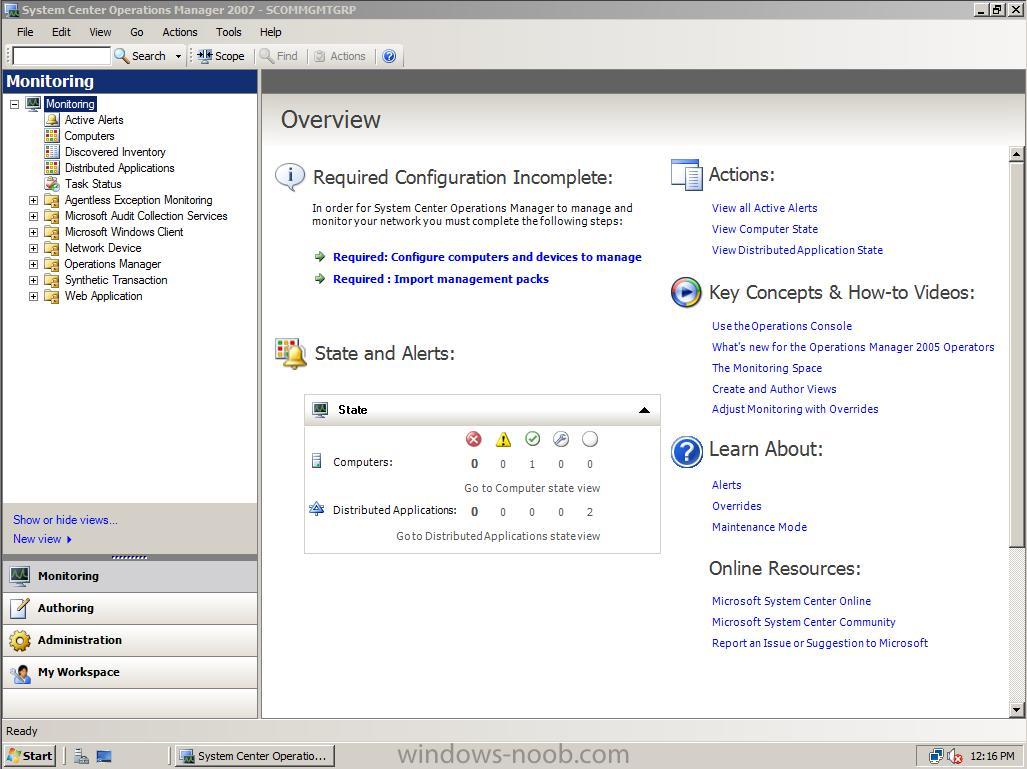Click the Actions toolbar button
The image size is (1027, 769).
click(x=340, y=56)
